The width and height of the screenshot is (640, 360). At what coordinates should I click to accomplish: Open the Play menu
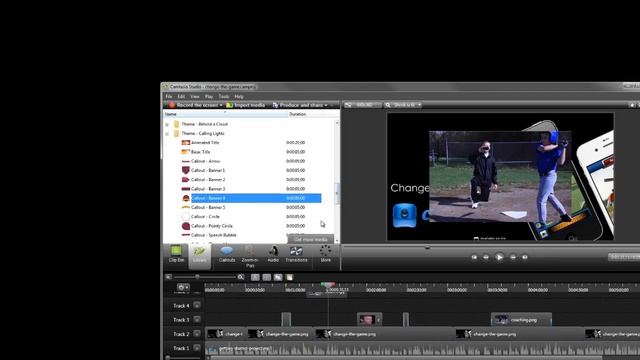click(209, 97)
